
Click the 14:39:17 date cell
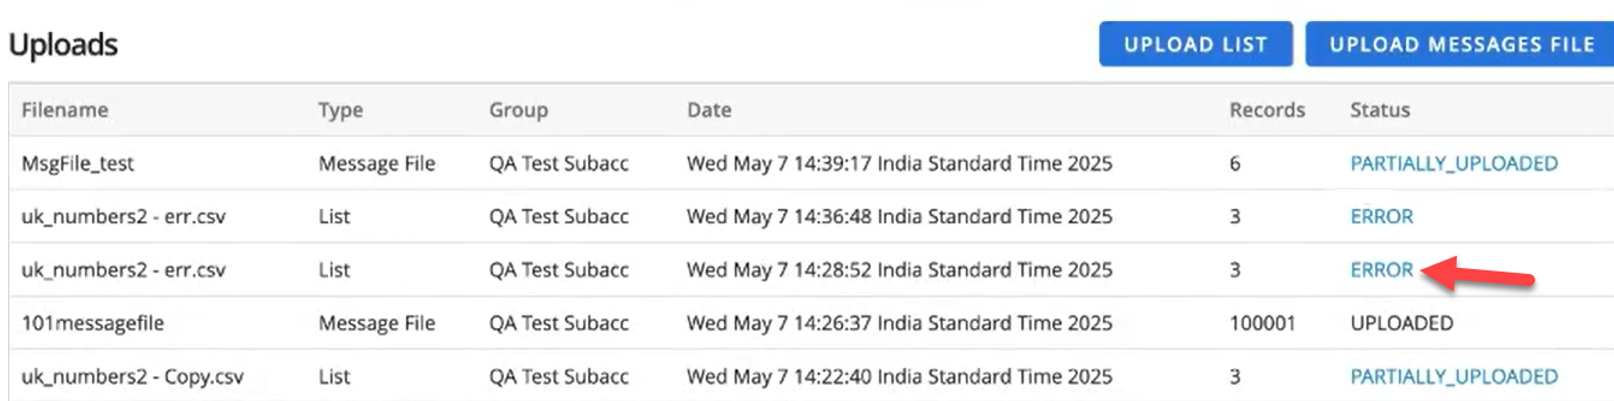[898, 164]
